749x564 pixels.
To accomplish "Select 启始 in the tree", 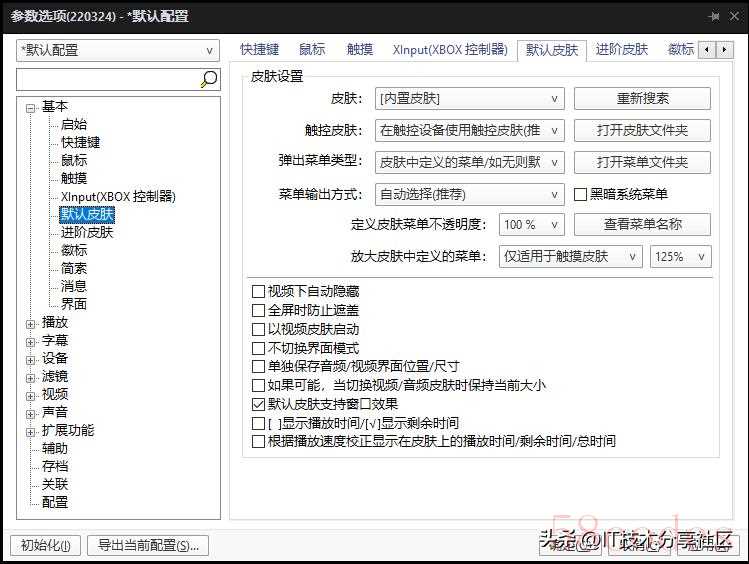I will pos(74,124).
